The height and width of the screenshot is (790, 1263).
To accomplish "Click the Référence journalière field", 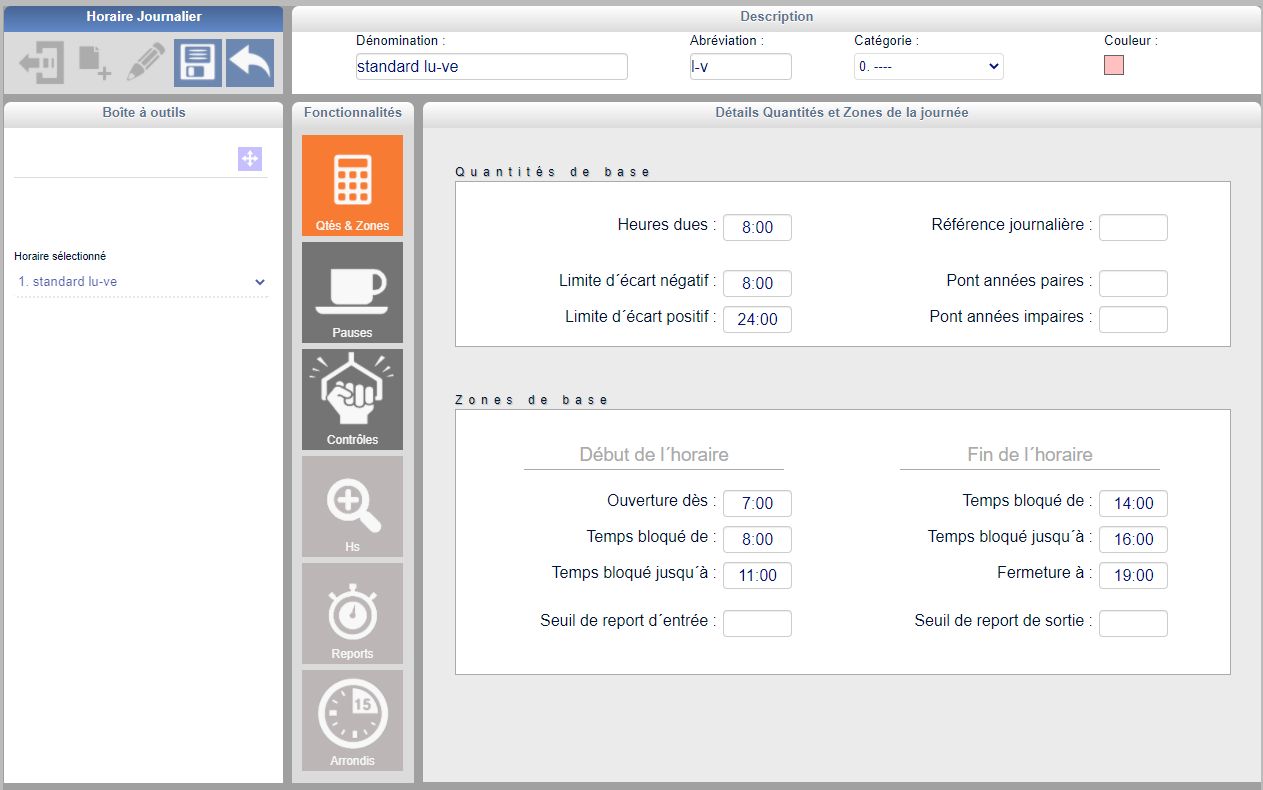I will (1133, 227).
